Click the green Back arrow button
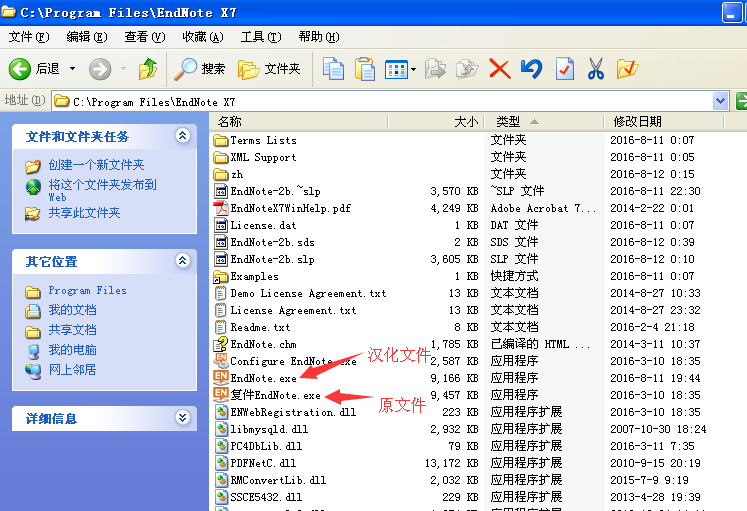The image size is (747, 511). pos(20,69)
